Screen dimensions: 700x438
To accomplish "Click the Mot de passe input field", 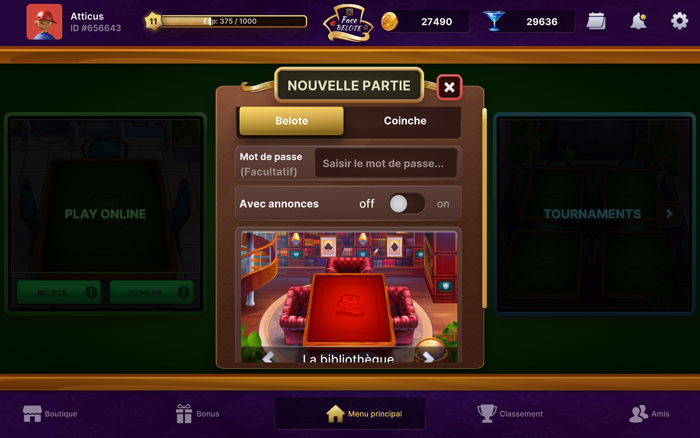I will click(x=386, y=163).
